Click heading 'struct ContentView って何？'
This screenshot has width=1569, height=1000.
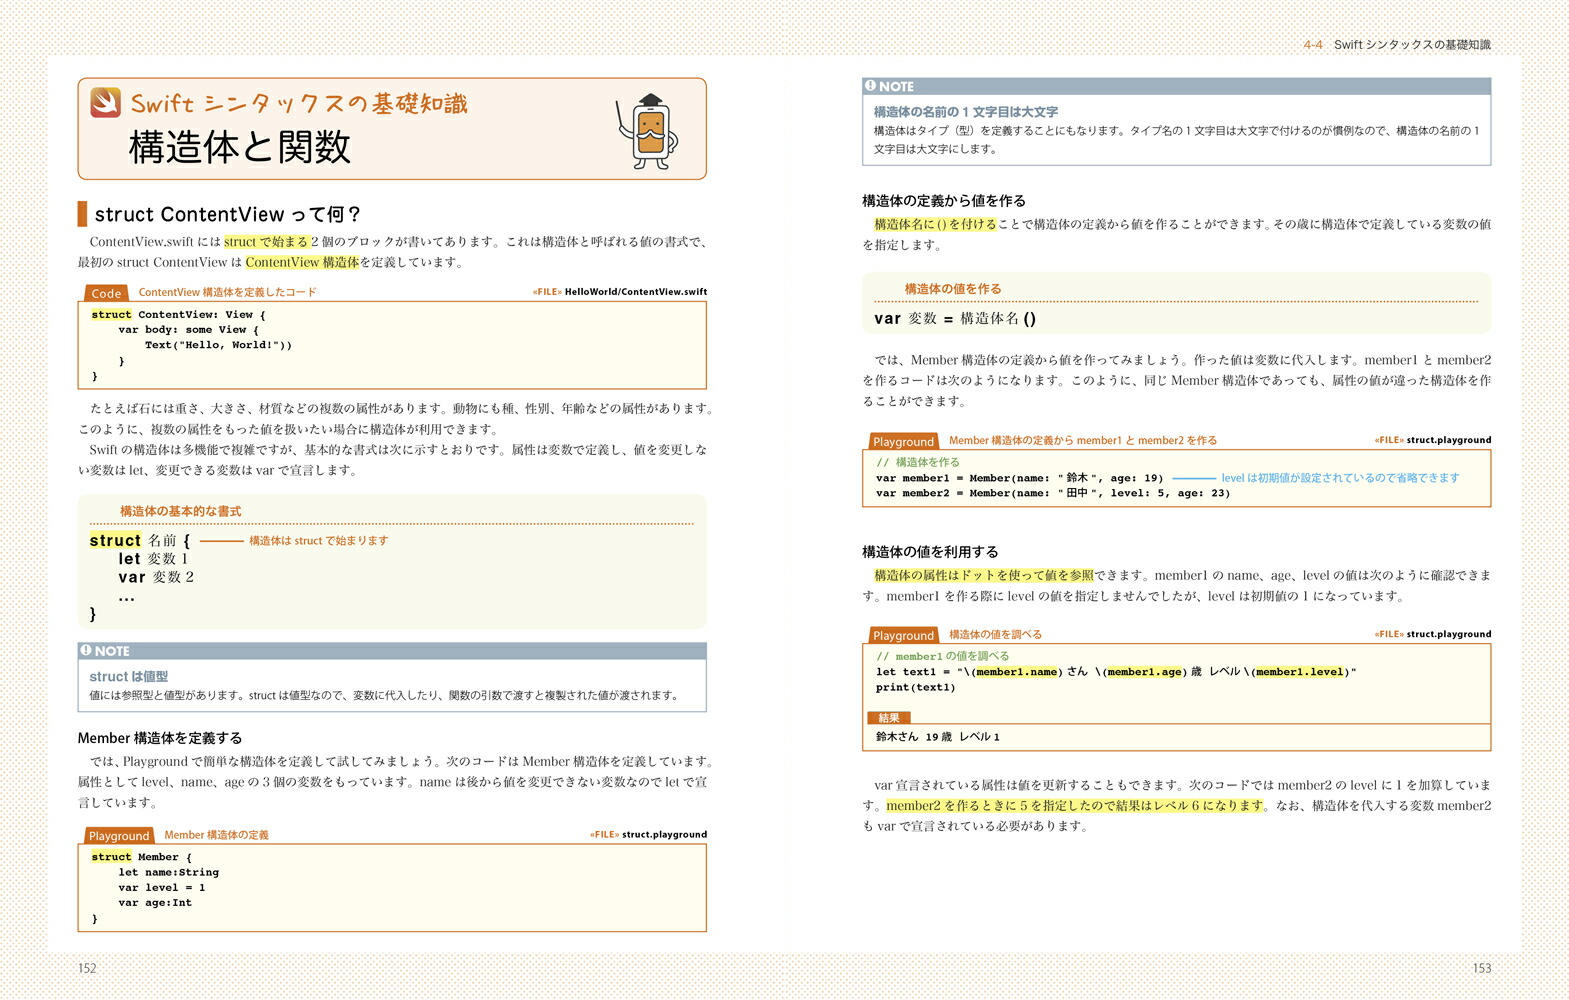pyautogui.click(x=228, y=214)
